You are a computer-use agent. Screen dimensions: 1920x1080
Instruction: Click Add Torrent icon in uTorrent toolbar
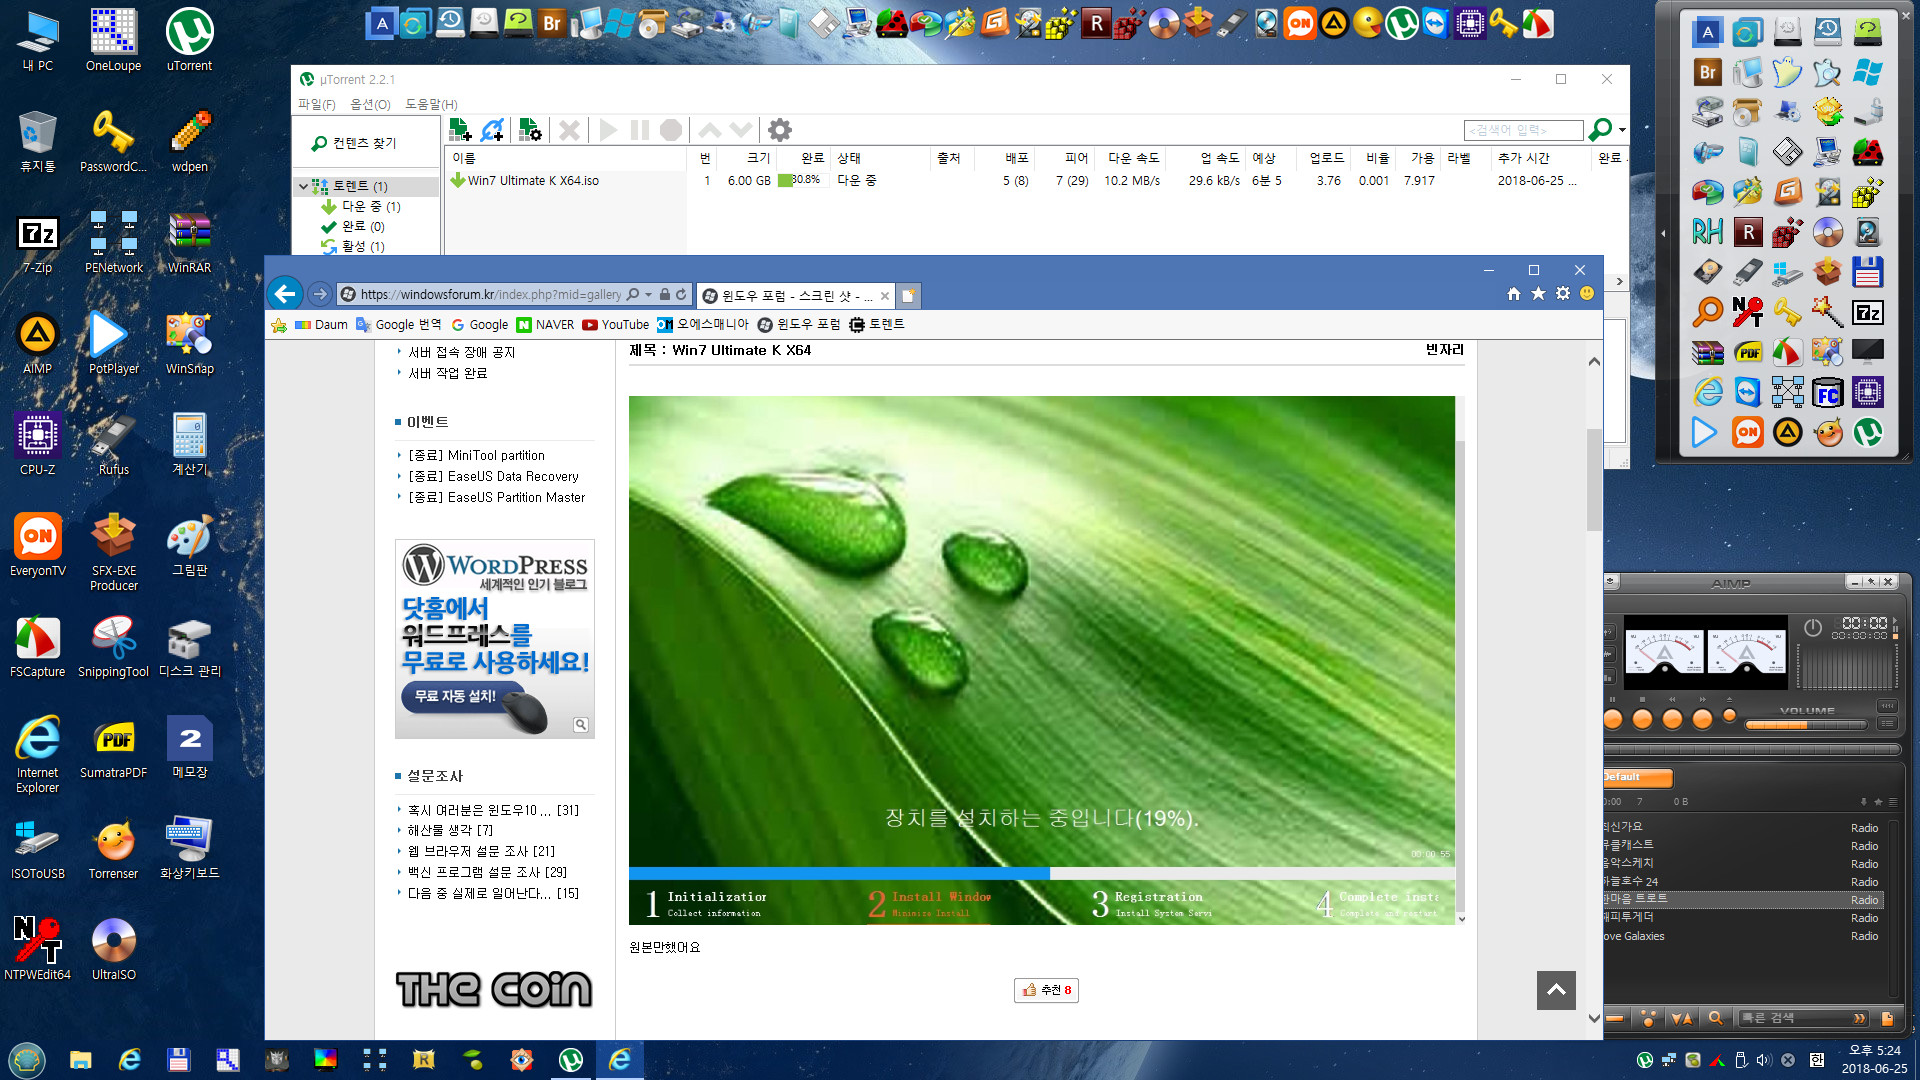(x=460, y=130)
